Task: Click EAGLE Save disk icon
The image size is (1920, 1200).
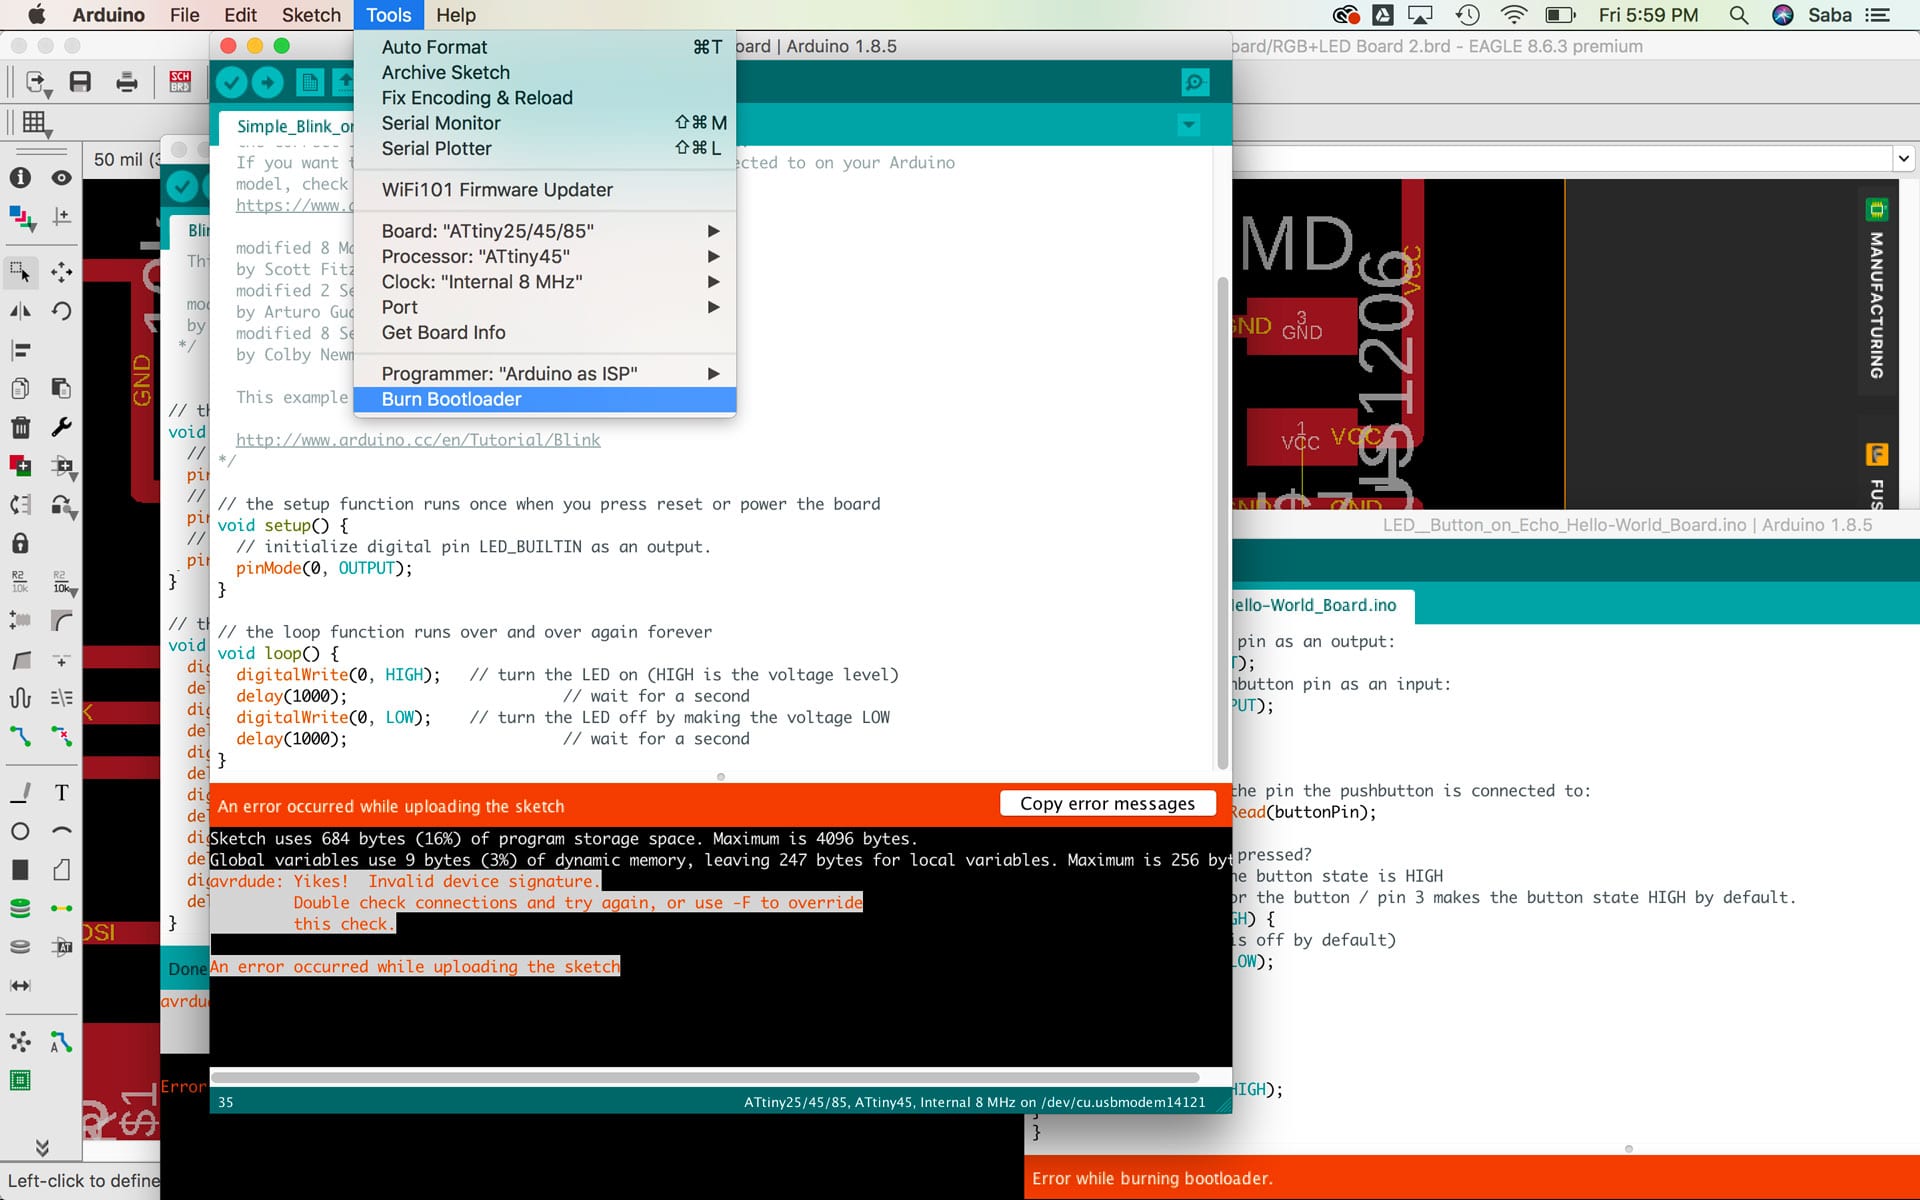Action: (80, 82)
